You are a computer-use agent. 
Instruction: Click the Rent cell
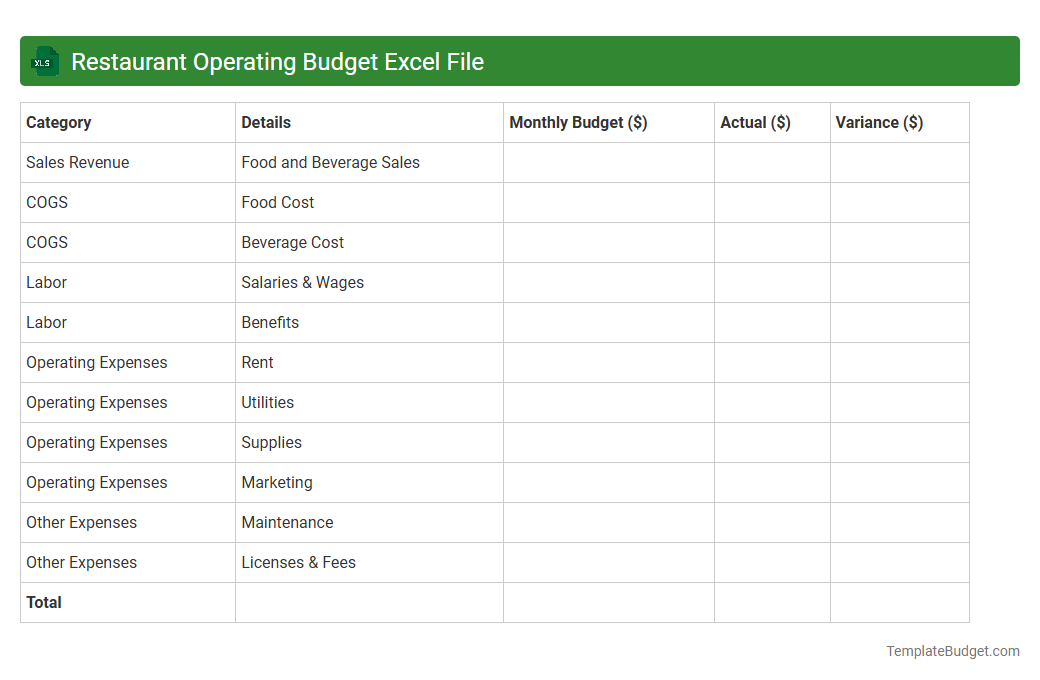tap(257, 362)
